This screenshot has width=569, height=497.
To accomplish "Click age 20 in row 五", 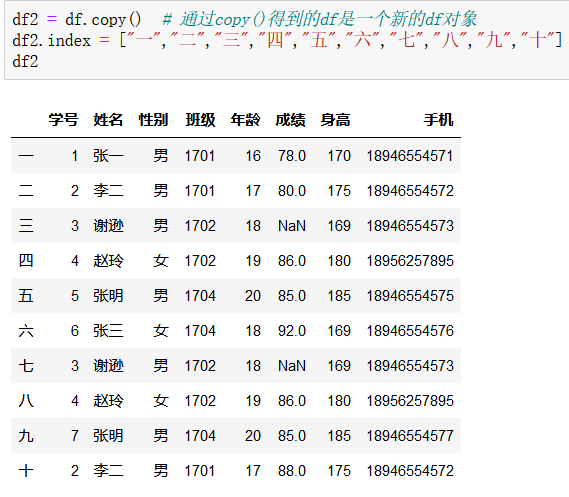I will tap(253, 296).
